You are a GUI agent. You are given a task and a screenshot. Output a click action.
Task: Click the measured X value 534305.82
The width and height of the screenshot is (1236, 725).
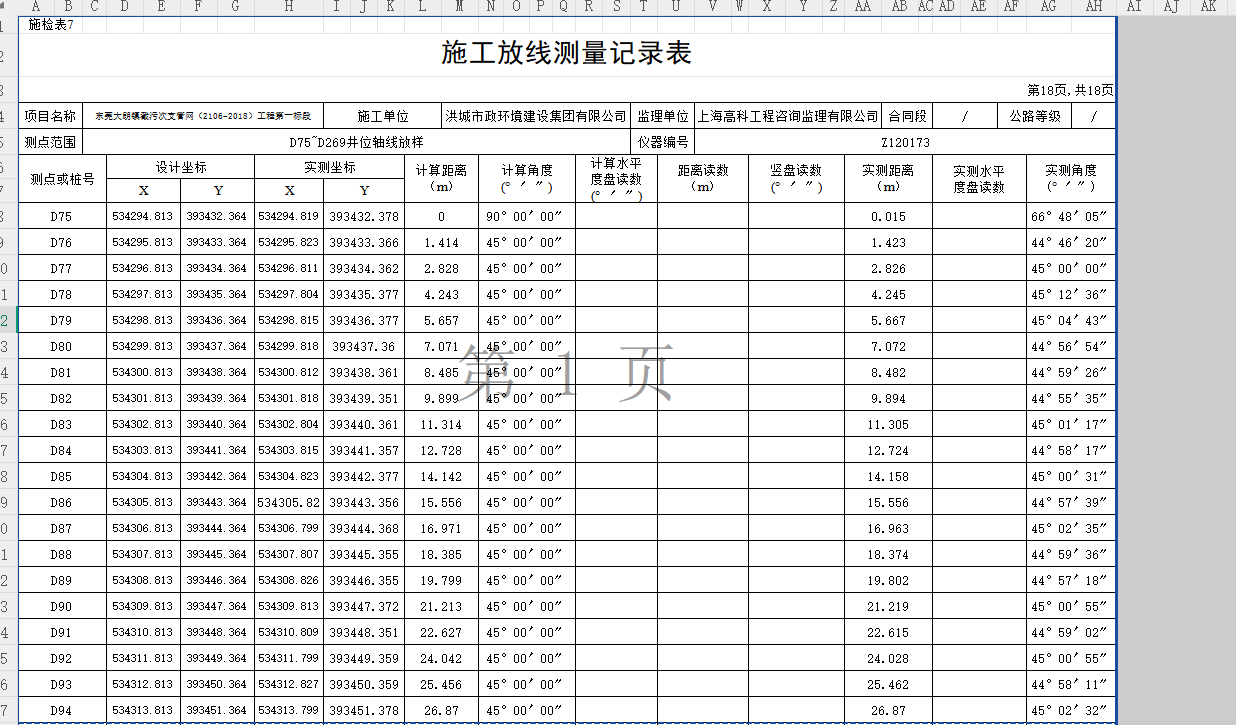tap(289, 502)
